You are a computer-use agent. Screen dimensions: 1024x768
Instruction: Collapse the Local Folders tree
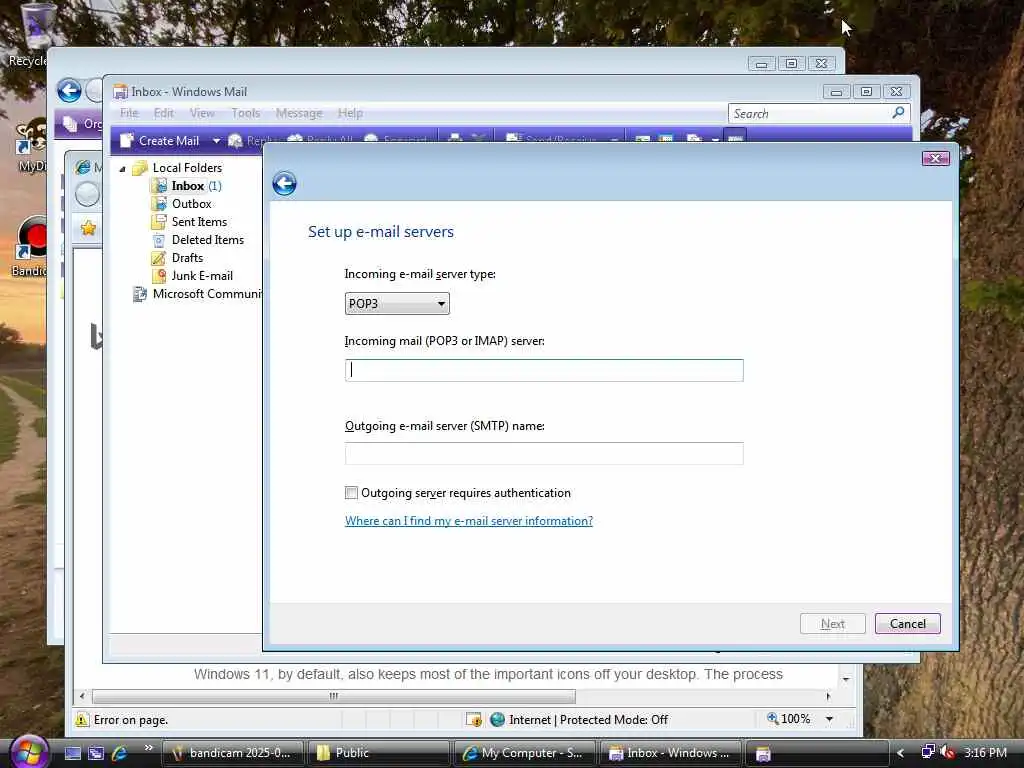coord(122,168)
